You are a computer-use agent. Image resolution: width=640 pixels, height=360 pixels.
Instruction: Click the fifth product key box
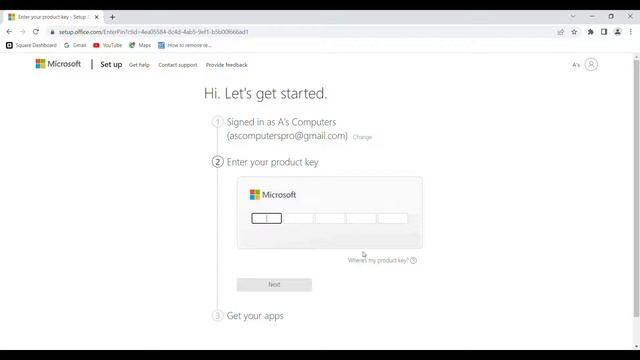pyautogui.click(x=393, y=218)
